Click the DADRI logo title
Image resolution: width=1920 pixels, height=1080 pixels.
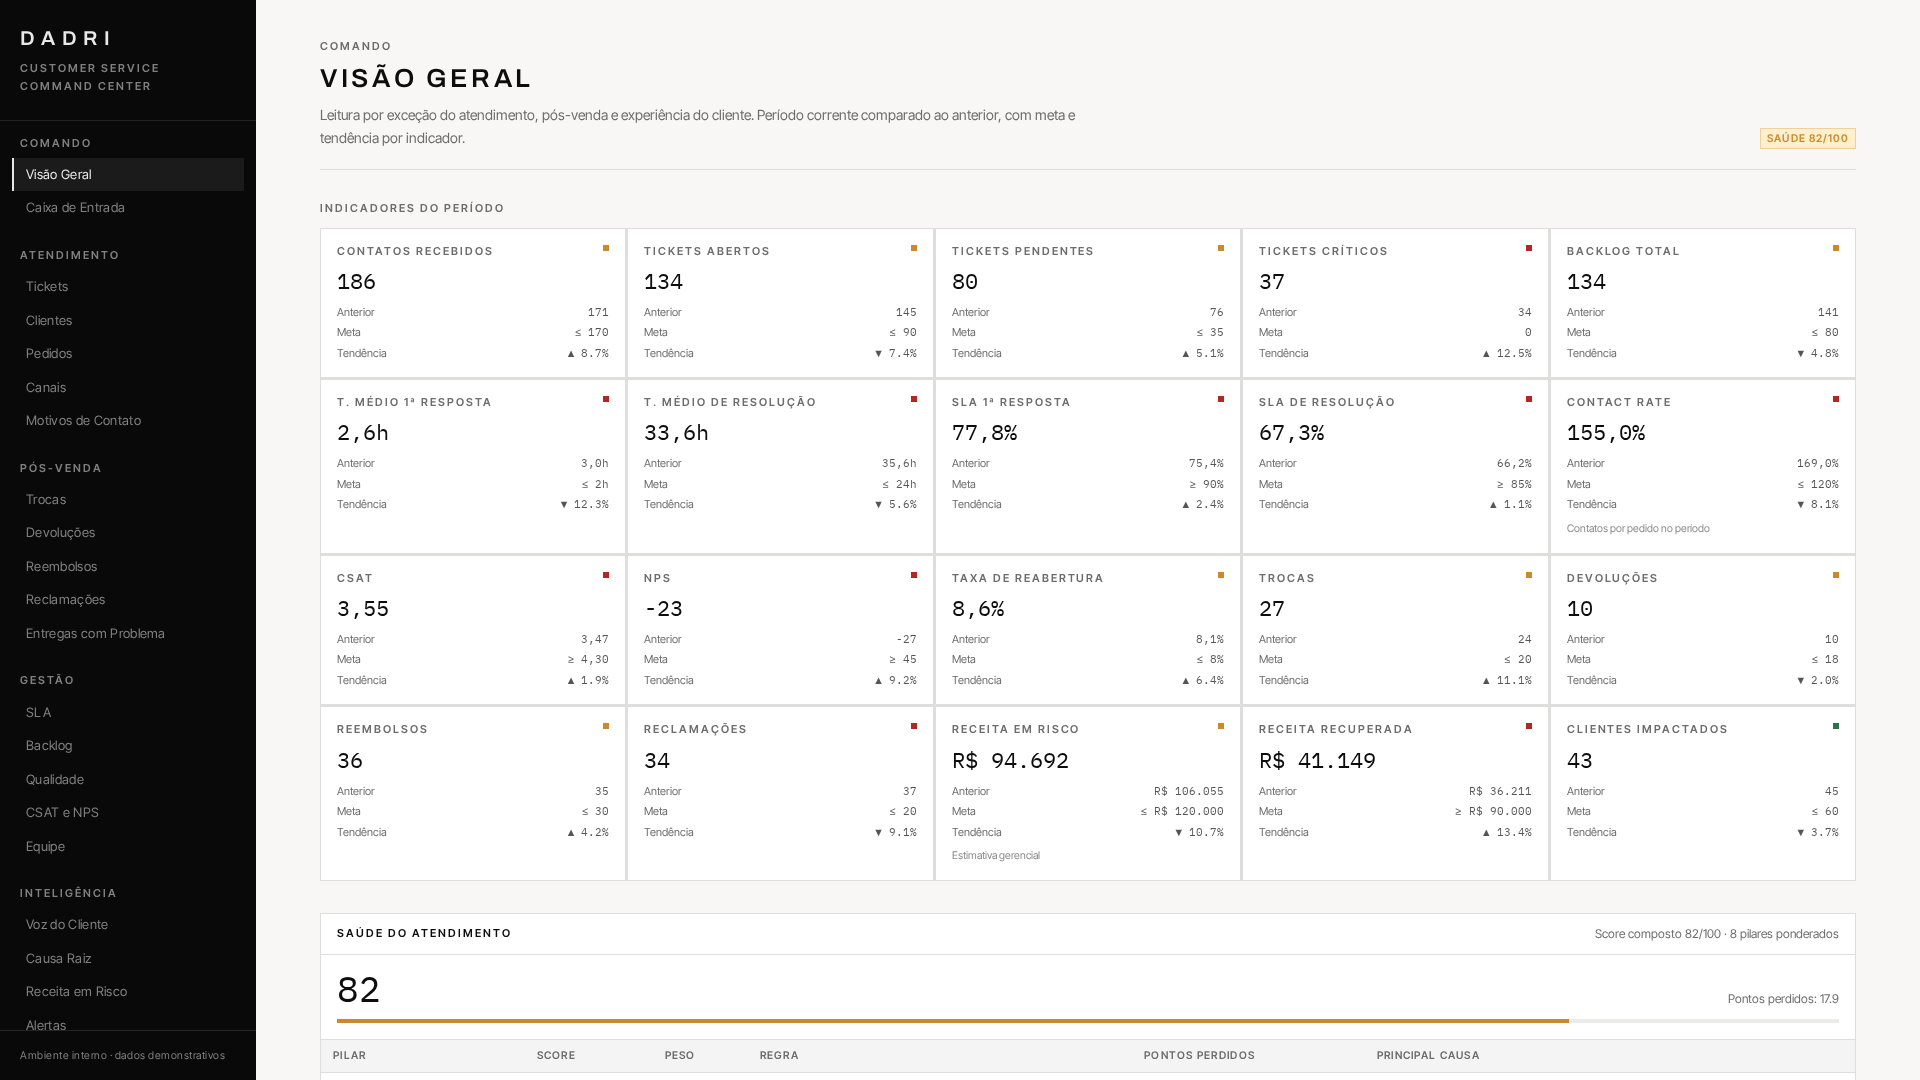coord(66,38)
